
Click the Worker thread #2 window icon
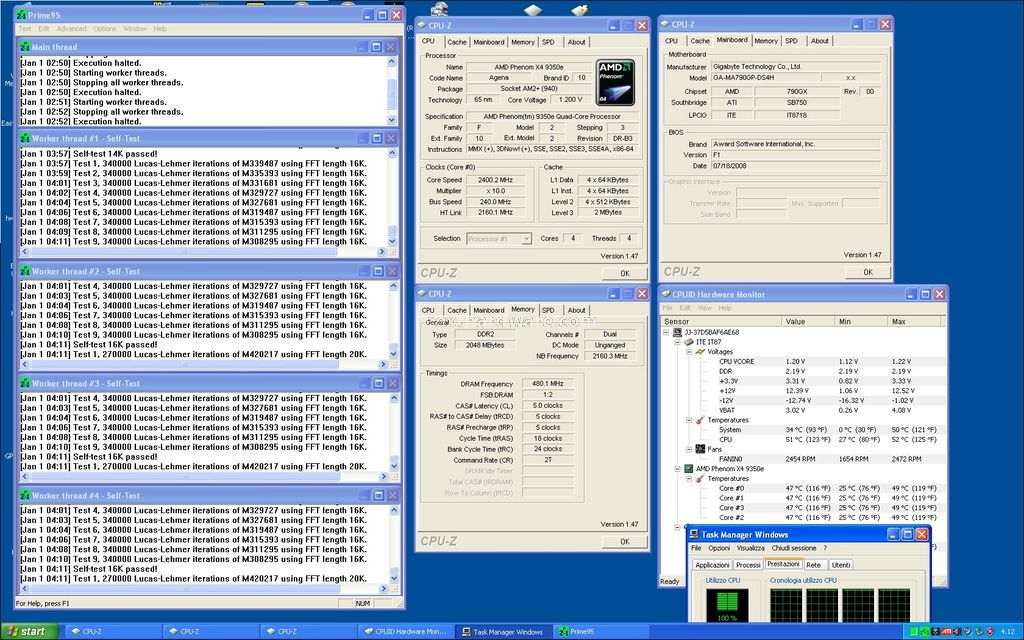(25, 271)
